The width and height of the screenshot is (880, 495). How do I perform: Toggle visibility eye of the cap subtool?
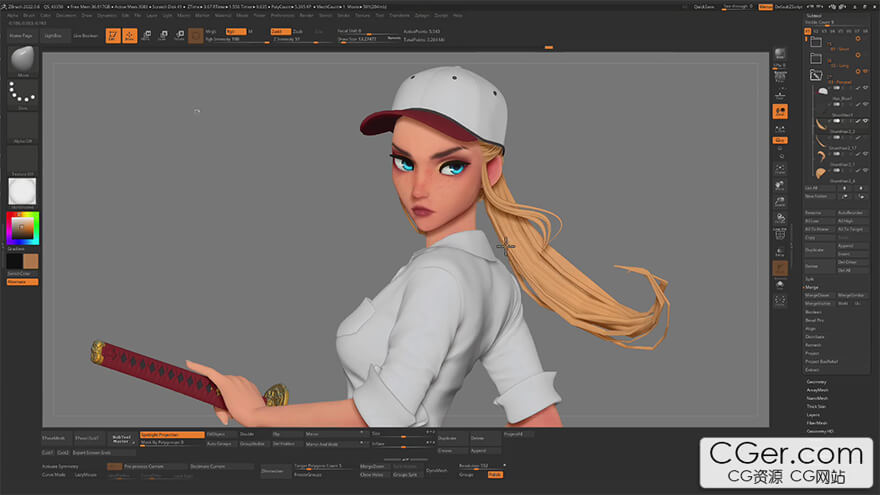(x=865, y=88)
